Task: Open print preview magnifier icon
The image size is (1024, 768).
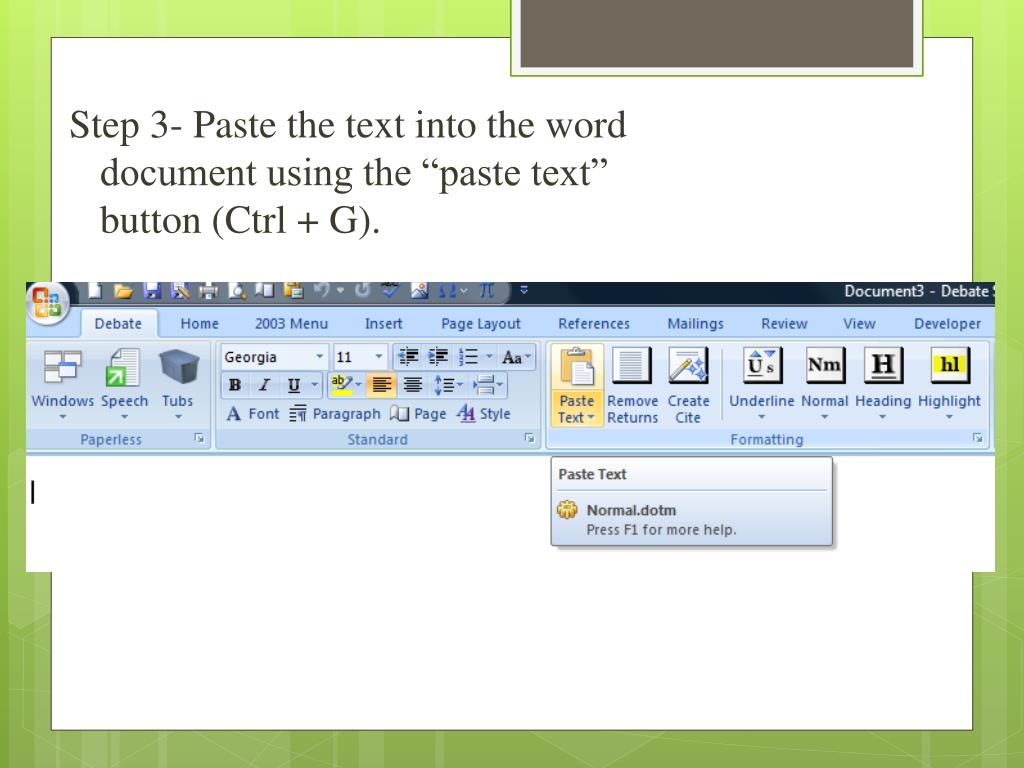Action: pos(237,291)
